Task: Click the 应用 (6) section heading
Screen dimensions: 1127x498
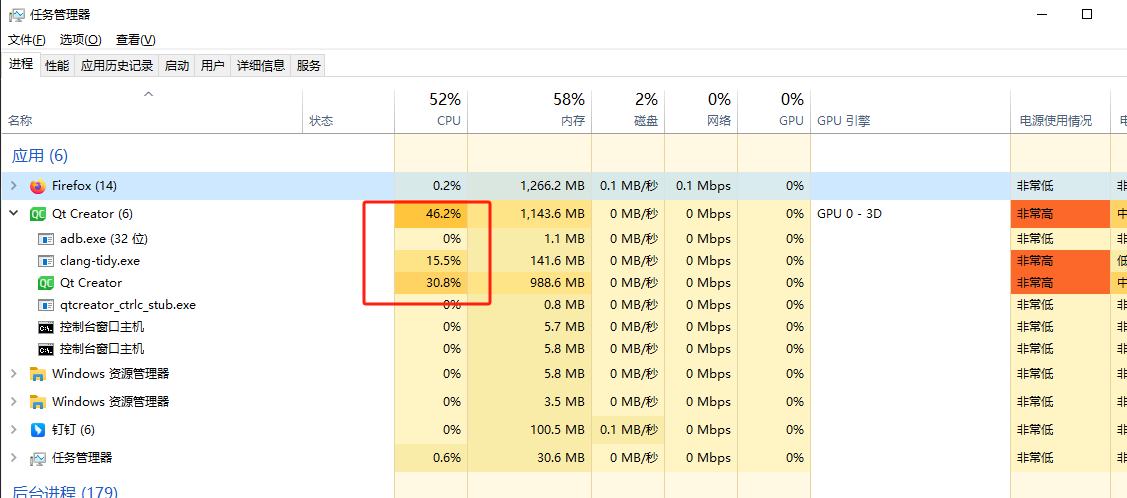Action: (40, 155)
